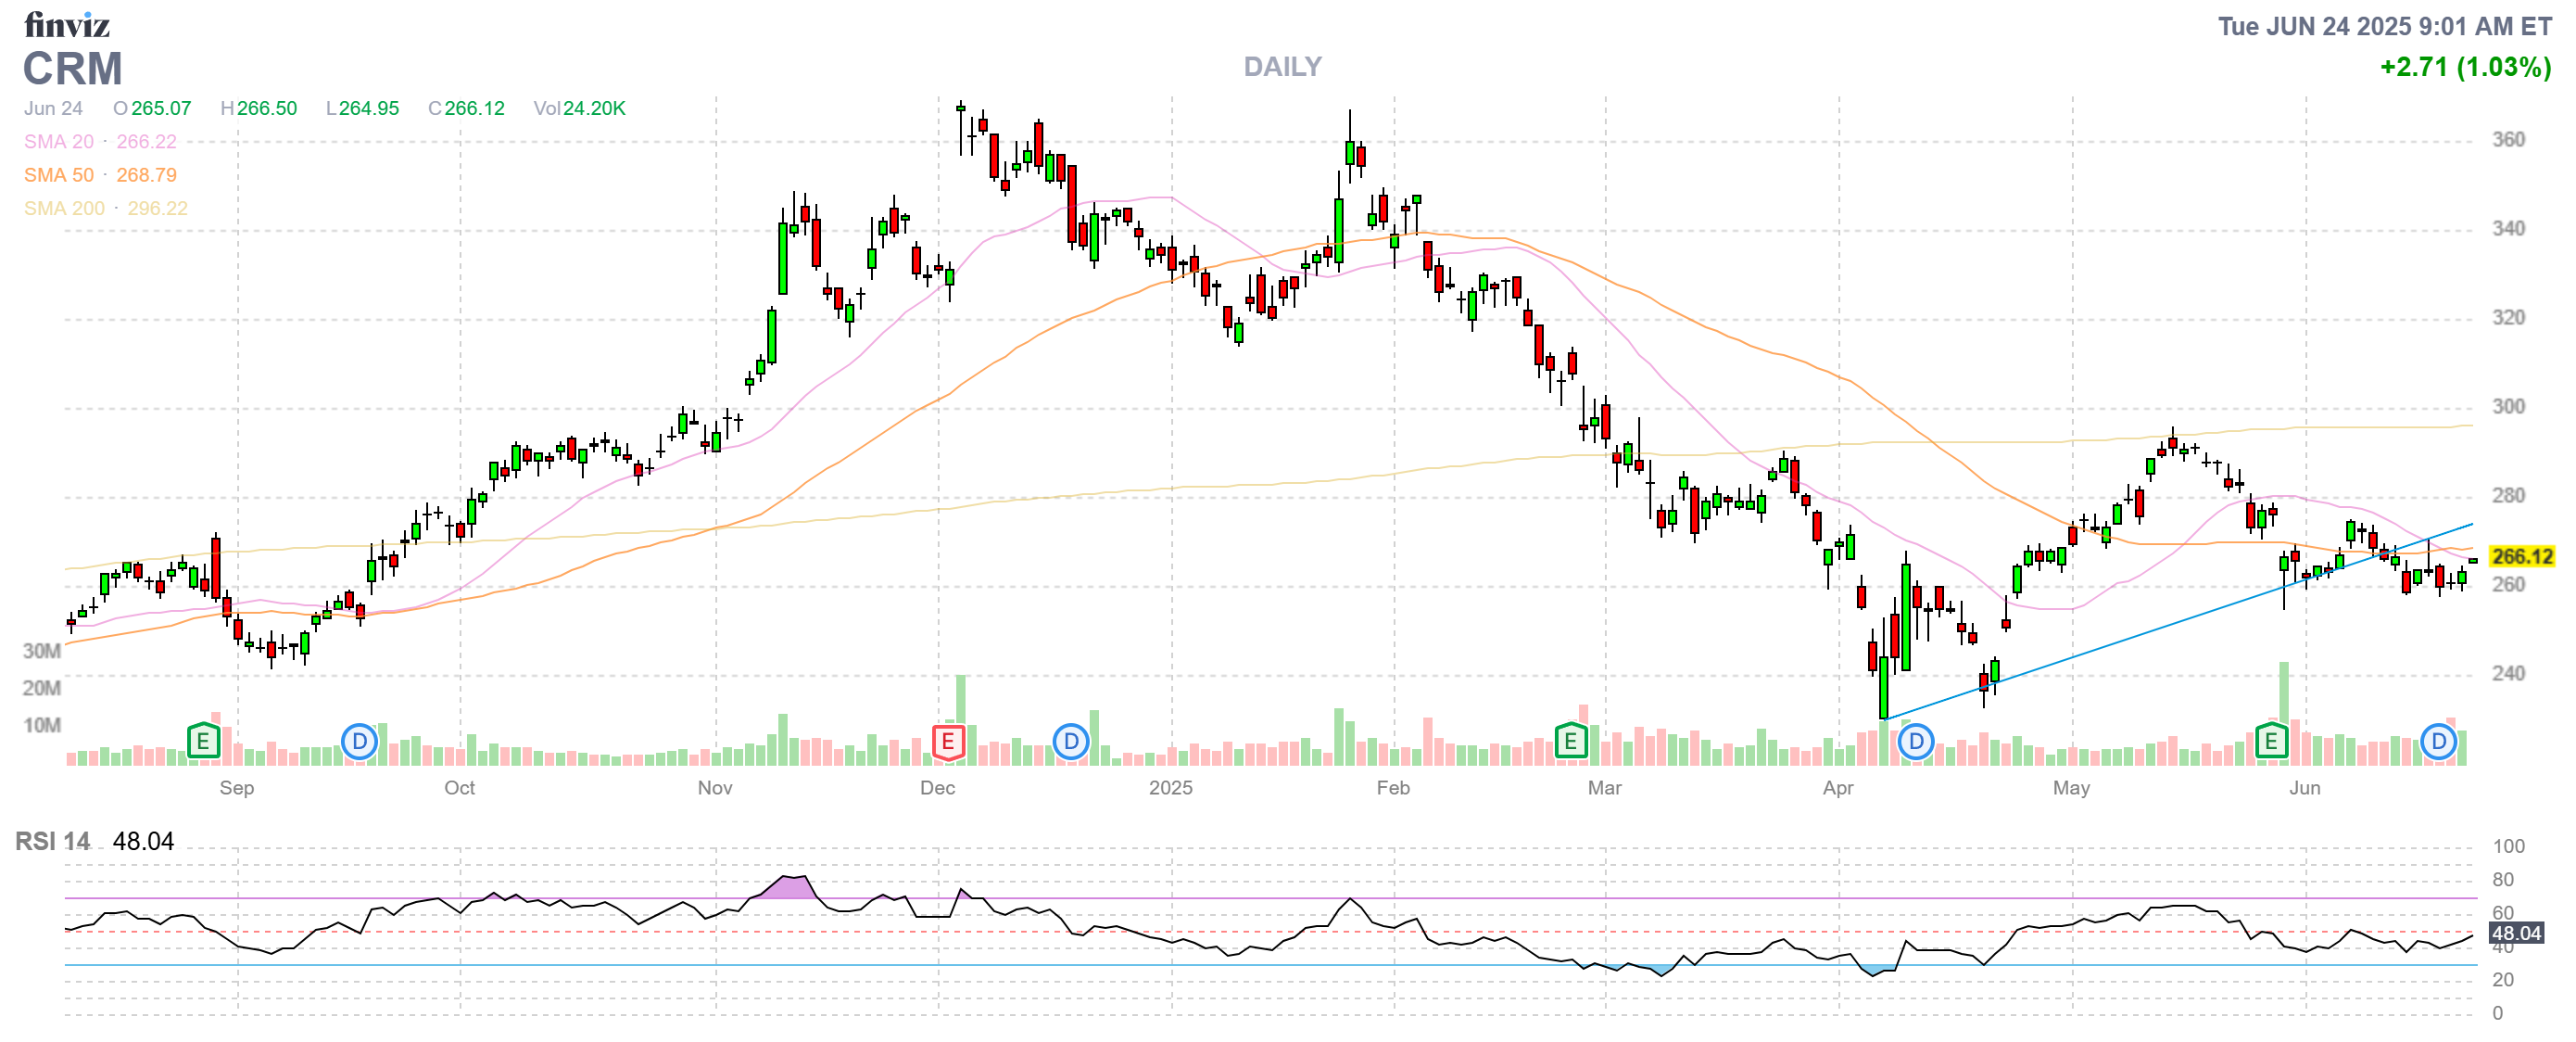Click the yellow 266.12 current price tag
The height and width of the screenshot is (1042, 2576).
tap(2521, 556)
